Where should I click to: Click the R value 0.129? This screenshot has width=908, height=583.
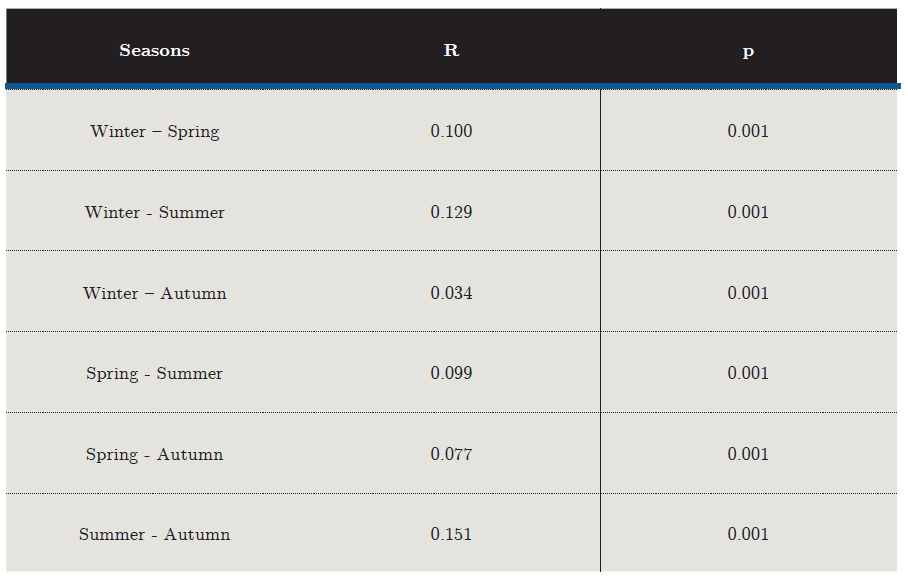(x=451, y=212)
